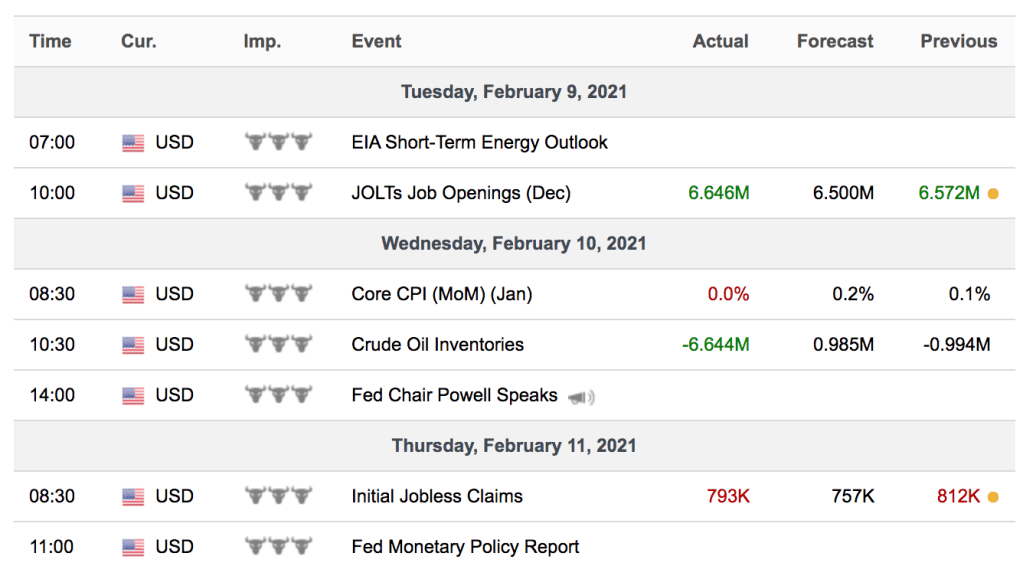The width and height of the screenshot is (1023, 576).
Task: Click the Actual column header
Action: [720, 41]
